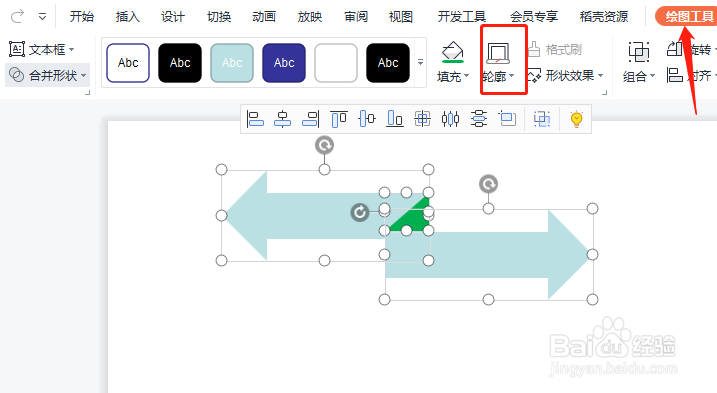Align shapes left in floating toolbar
Viewport: 717px width, 393px height.
pyautogui.click(x=255, y=119)
